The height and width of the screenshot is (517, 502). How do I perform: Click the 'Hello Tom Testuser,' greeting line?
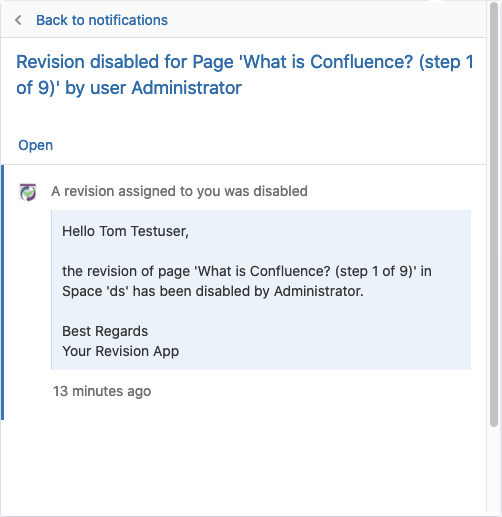[125, 231]
